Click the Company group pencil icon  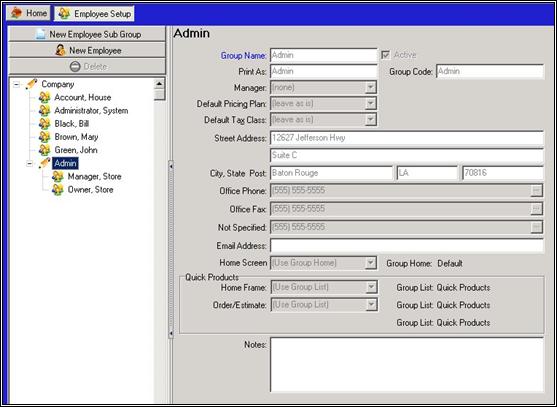[32, 84]
